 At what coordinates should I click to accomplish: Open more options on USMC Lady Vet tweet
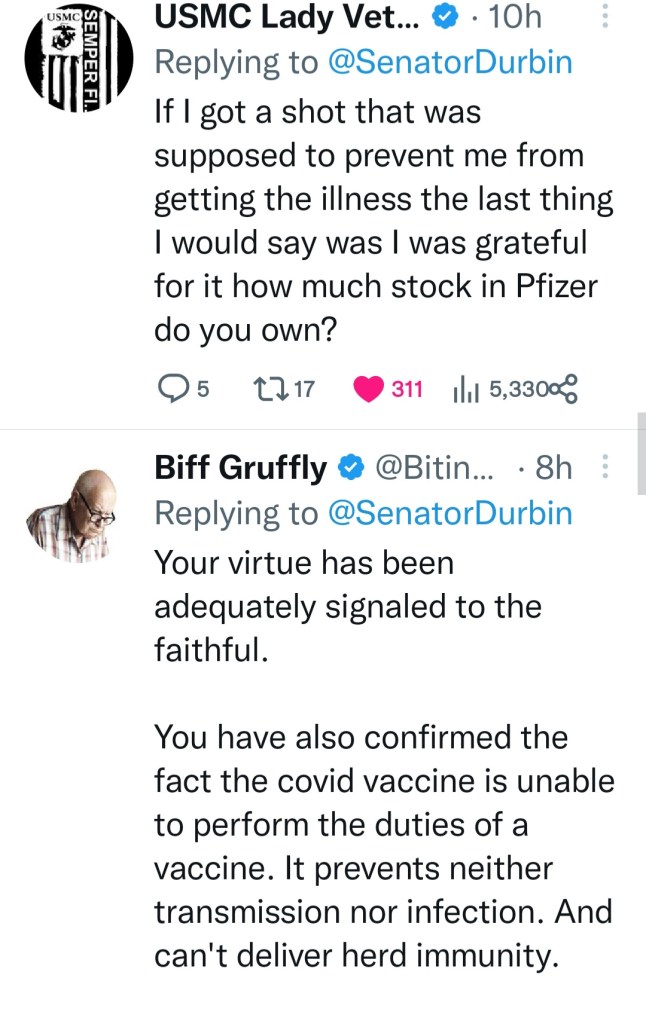point(603,17)
